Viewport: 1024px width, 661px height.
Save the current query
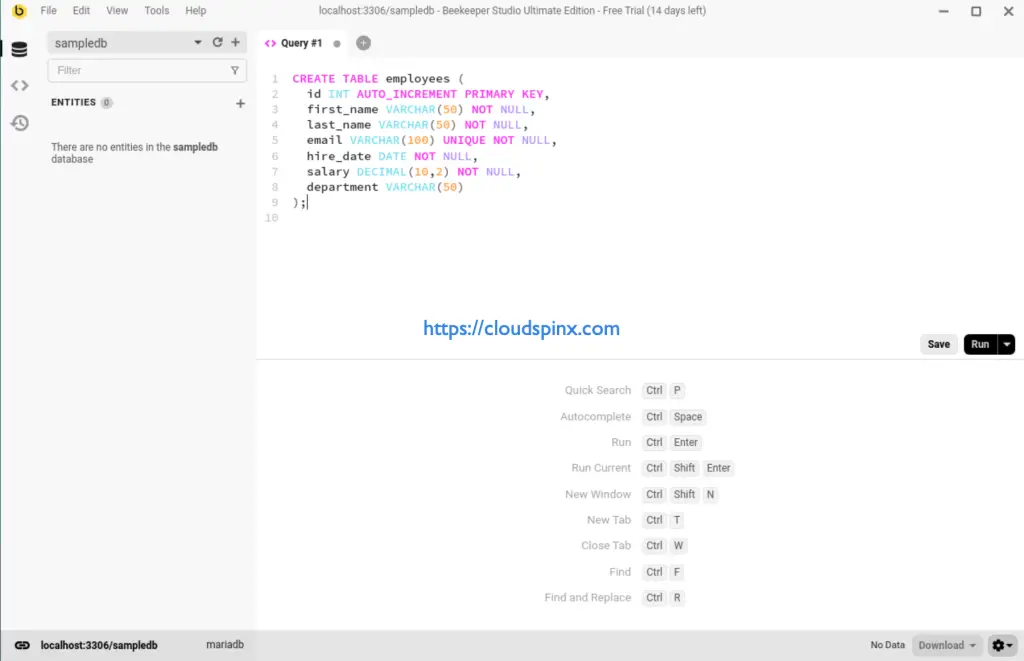tap(938, 343)
